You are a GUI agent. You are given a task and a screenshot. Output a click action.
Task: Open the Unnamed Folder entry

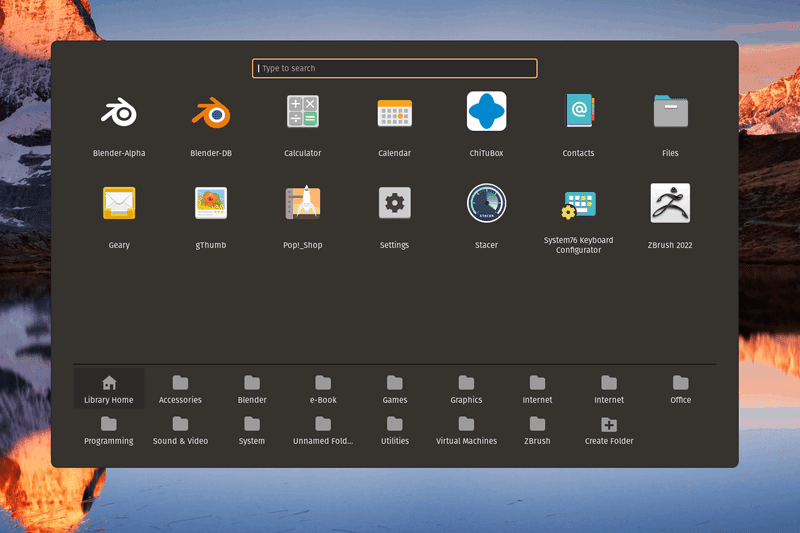(323, 430)
